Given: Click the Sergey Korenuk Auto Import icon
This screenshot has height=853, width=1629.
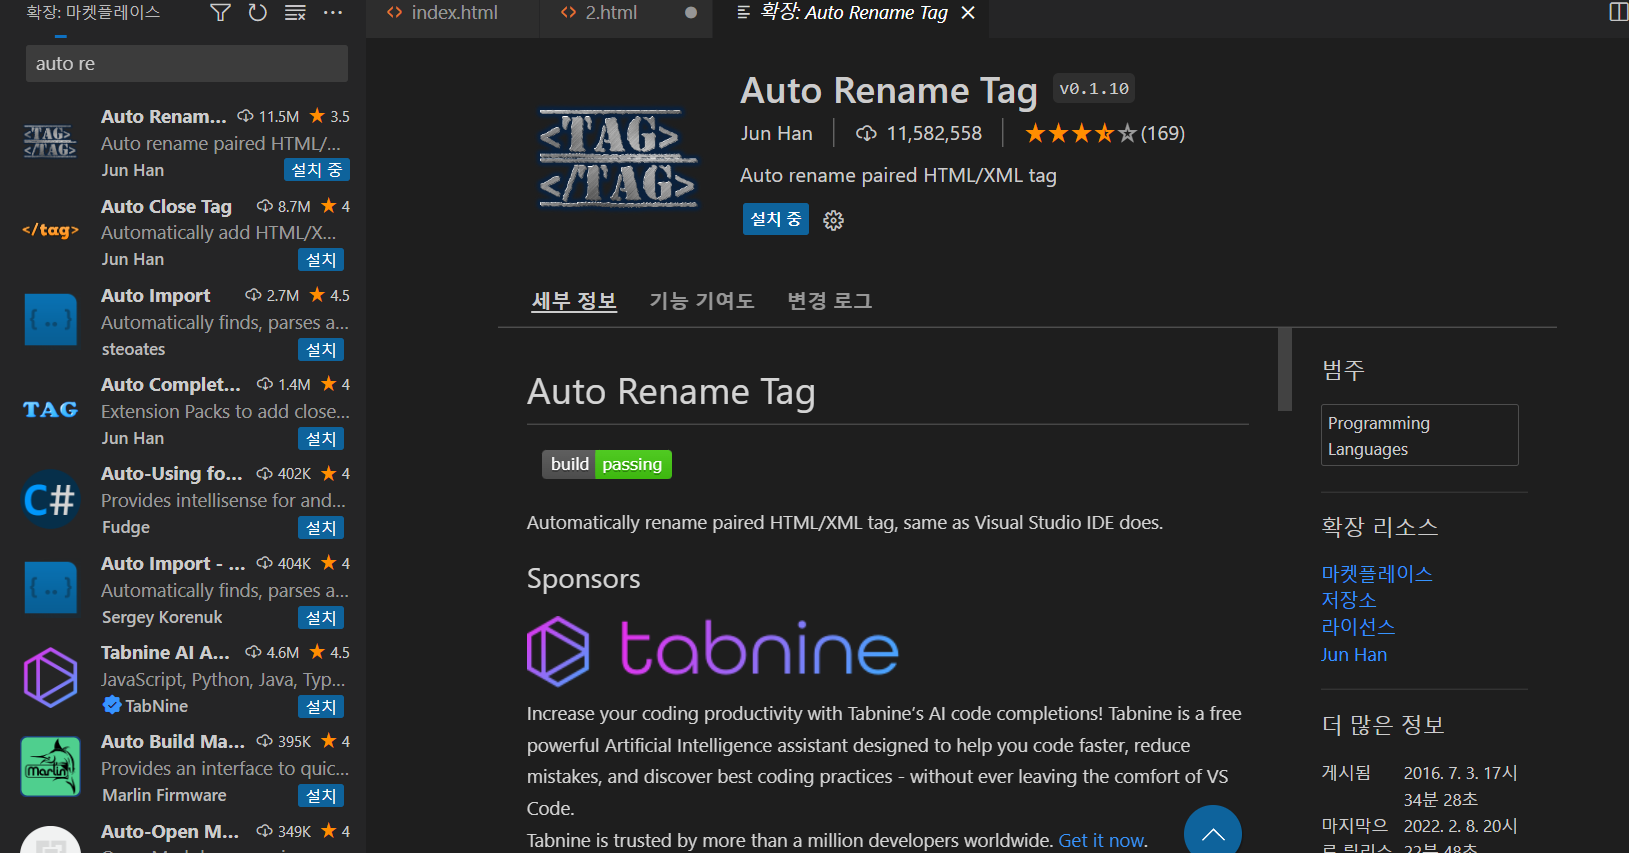Looking at the screenshot, I should click(50, 587).
